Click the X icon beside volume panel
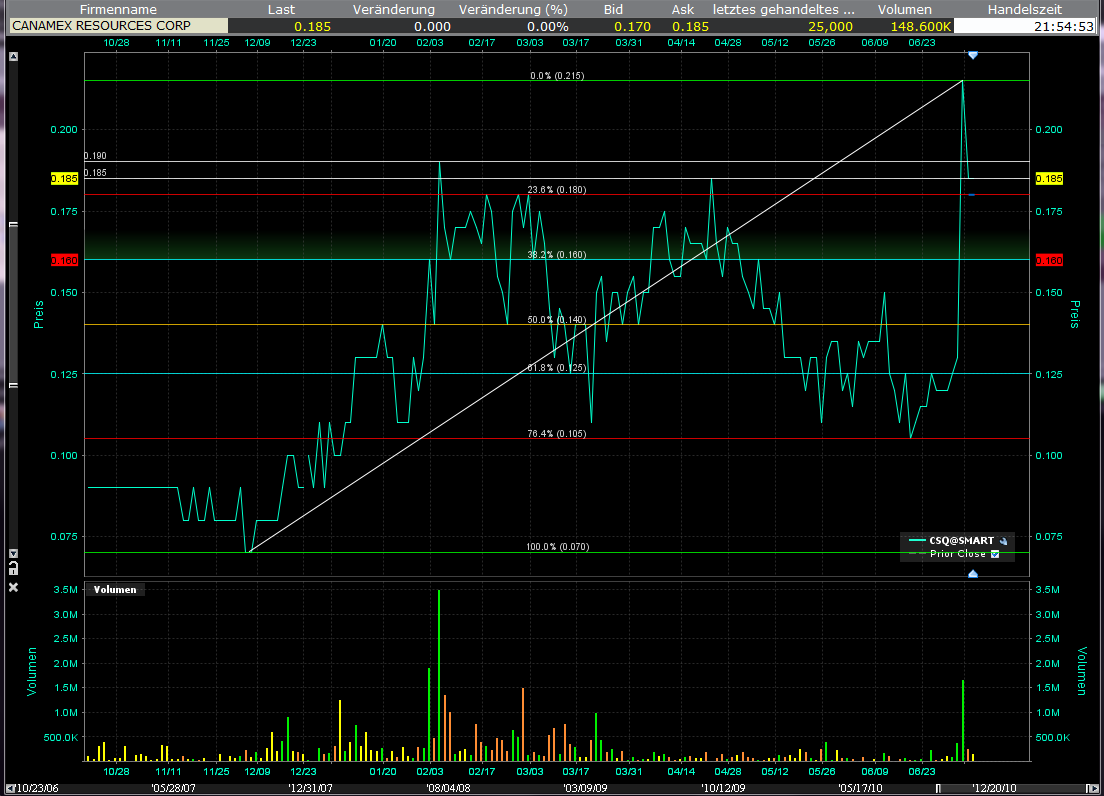Viewport: 1104px width, 796px height. (13, 587)
